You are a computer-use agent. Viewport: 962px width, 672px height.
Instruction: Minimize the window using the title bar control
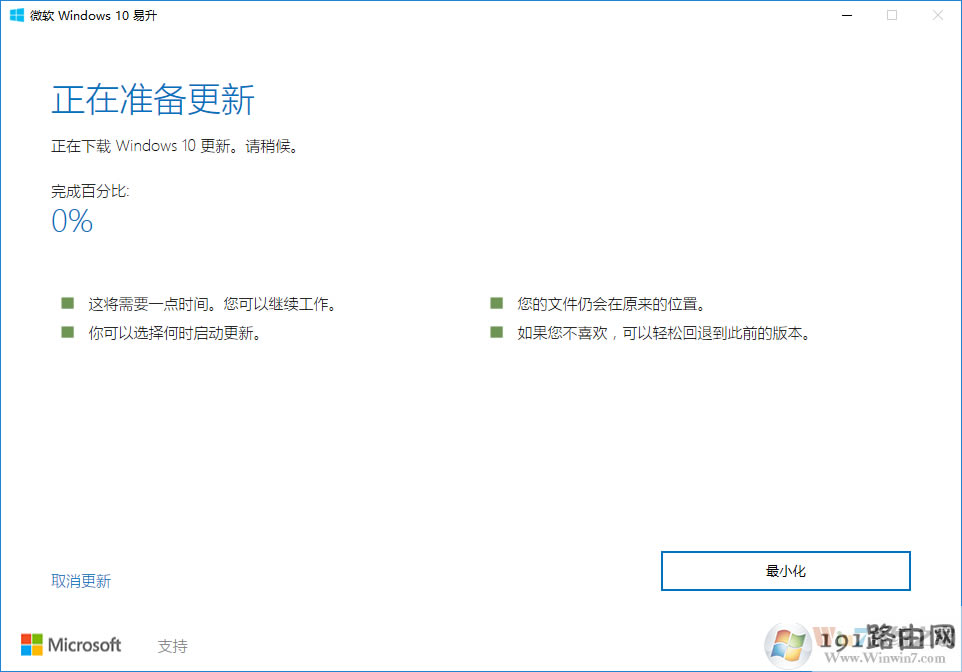pyautogui.click(x=845, y=15)
